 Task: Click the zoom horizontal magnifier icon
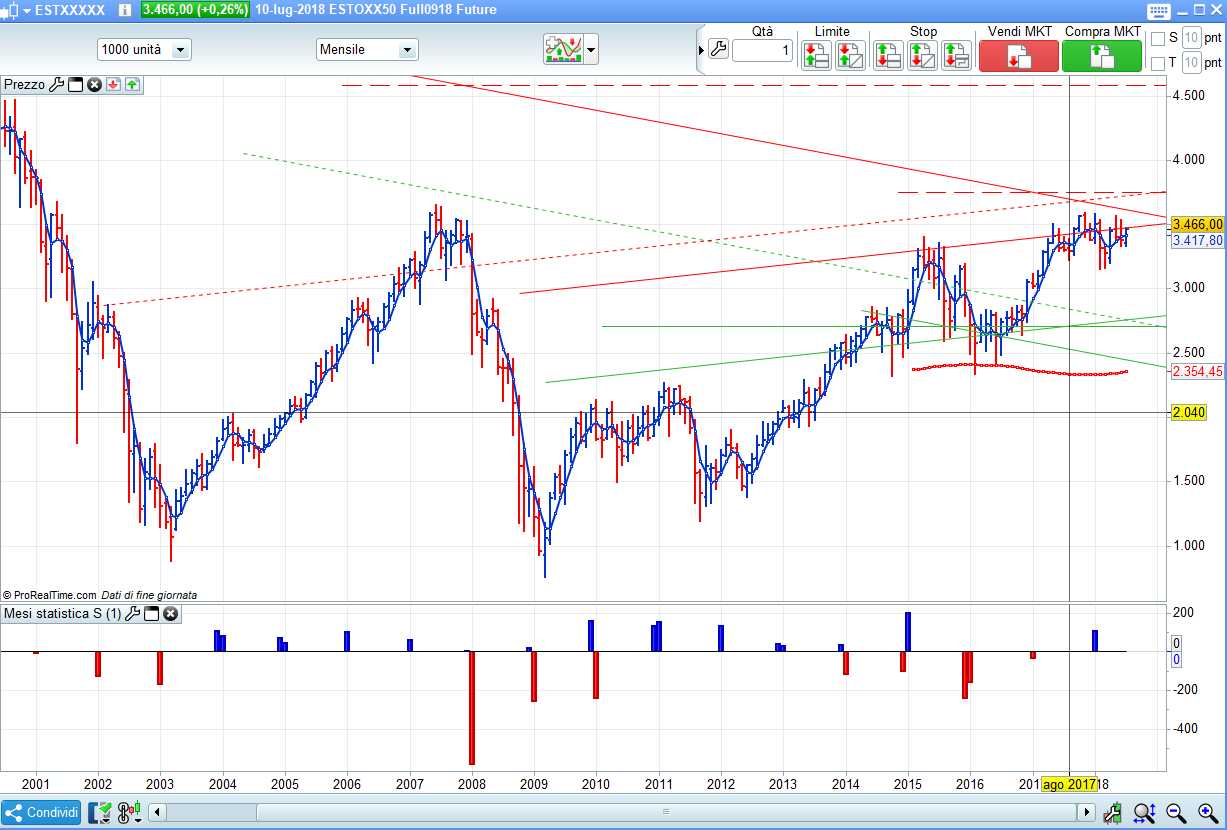coord(1145,813)
